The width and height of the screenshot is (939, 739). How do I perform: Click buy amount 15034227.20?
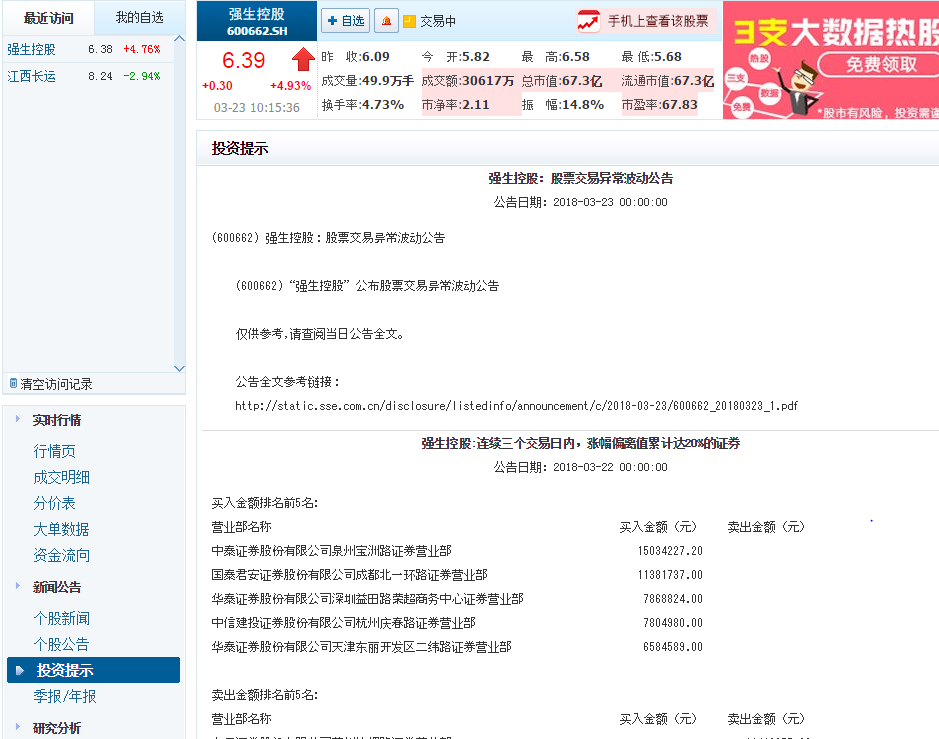click(x=670, y=551)
